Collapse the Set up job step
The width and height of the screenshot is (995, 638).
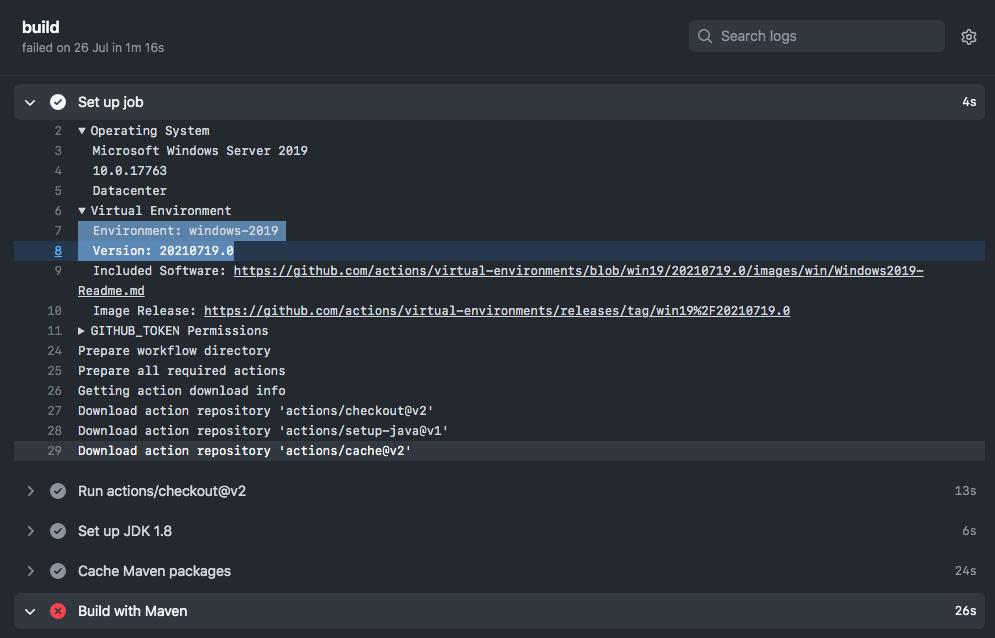pos(30,102)
